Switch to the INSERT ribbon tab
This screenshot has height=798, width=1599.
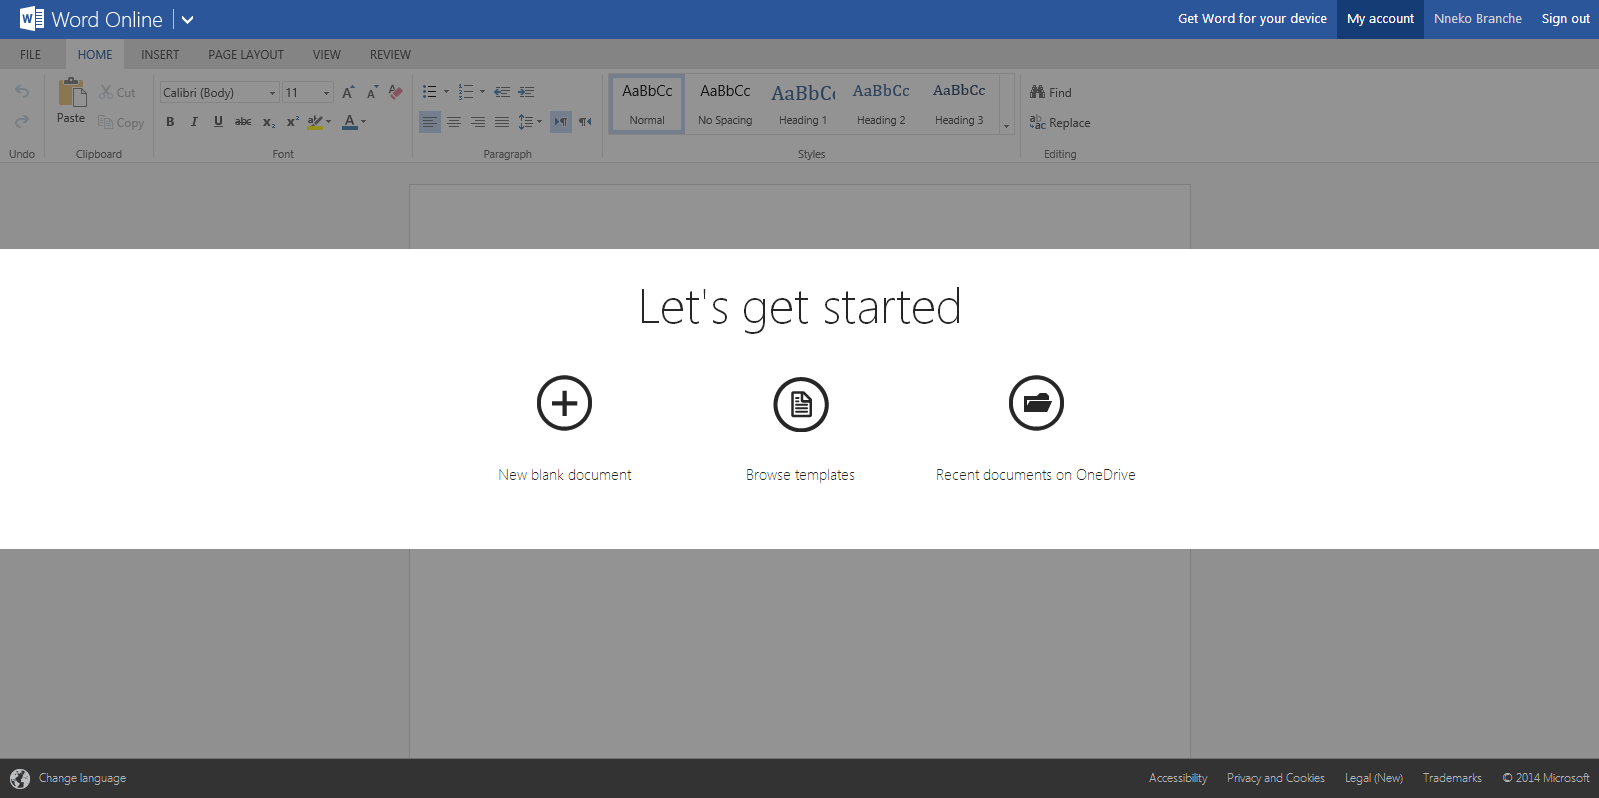[x=160, y=55]
